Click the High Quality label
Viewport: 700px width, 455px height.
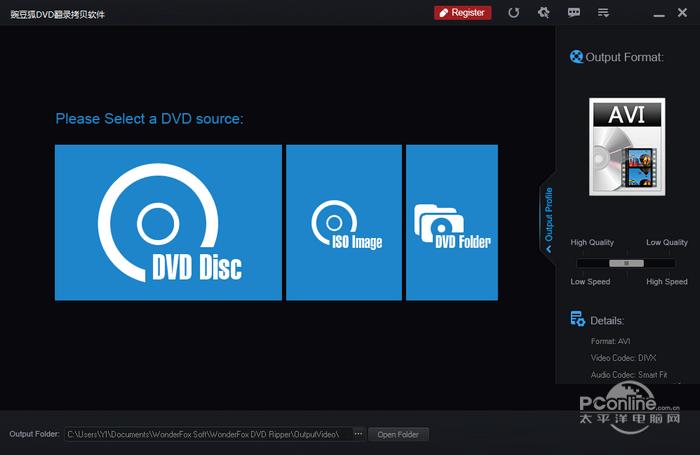point(592,242)
